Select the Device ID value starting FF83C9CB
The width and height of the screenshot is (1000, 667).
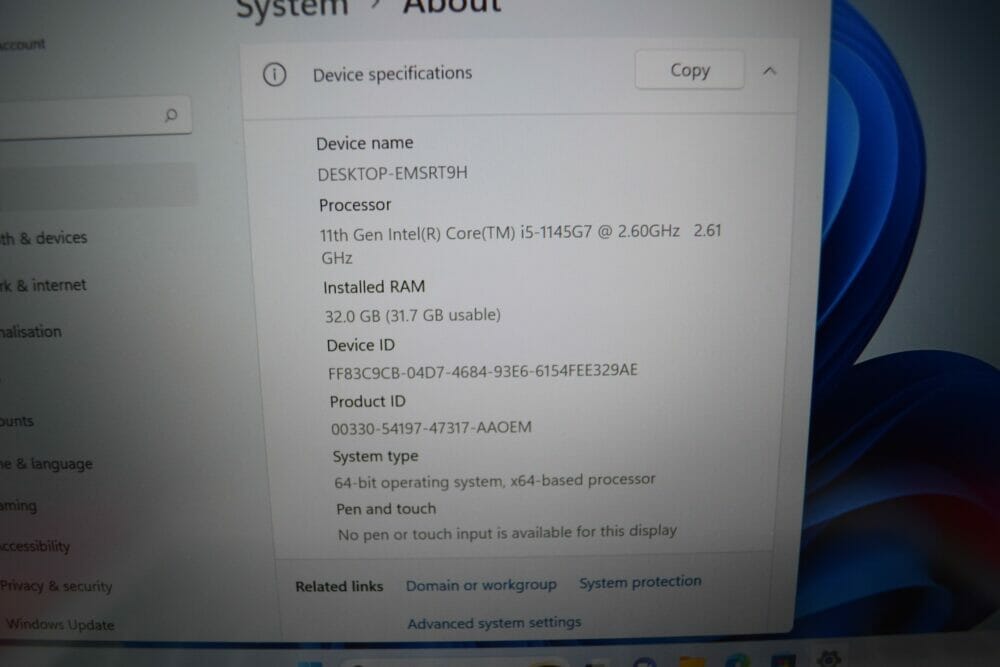(482, 371)
